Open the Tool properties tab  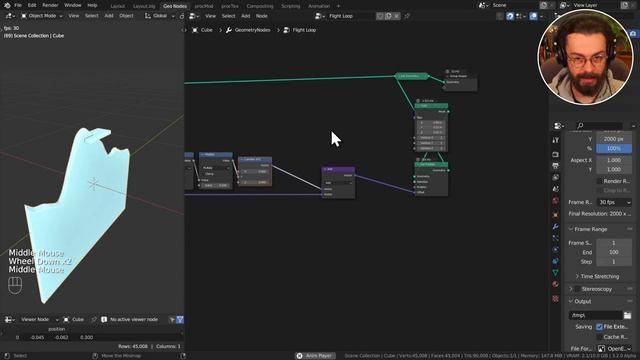coord(556,140)
